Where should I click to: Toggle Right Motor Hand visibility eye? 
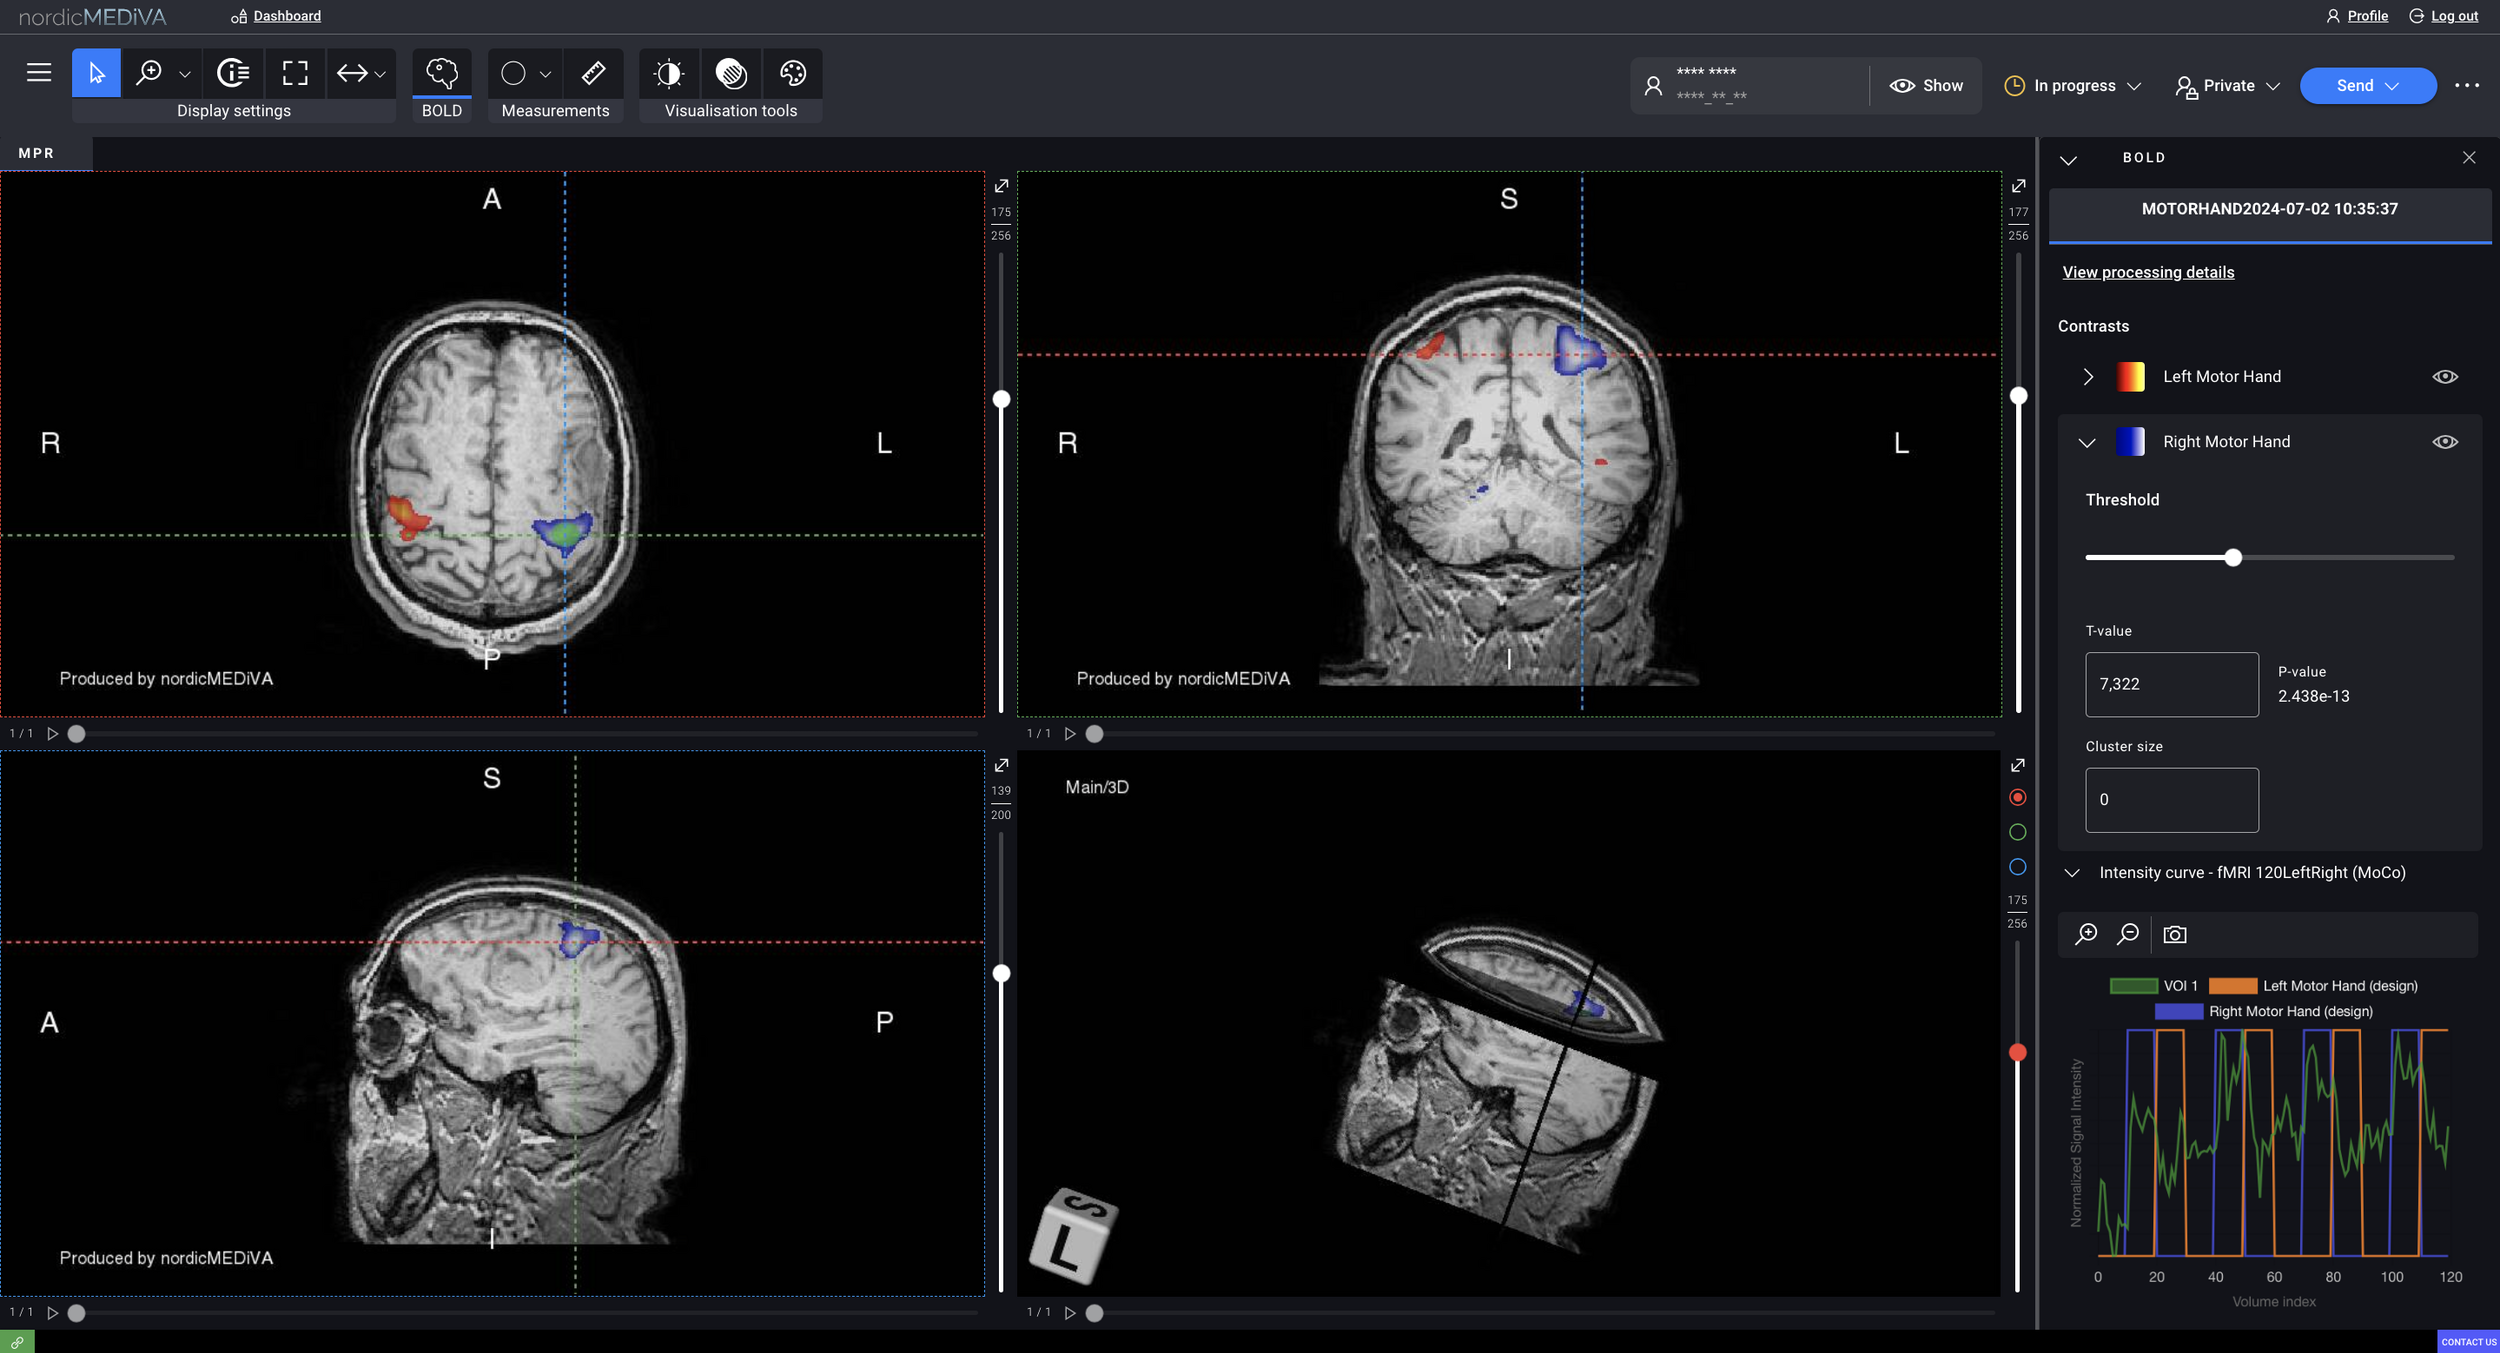(2444, 442)
